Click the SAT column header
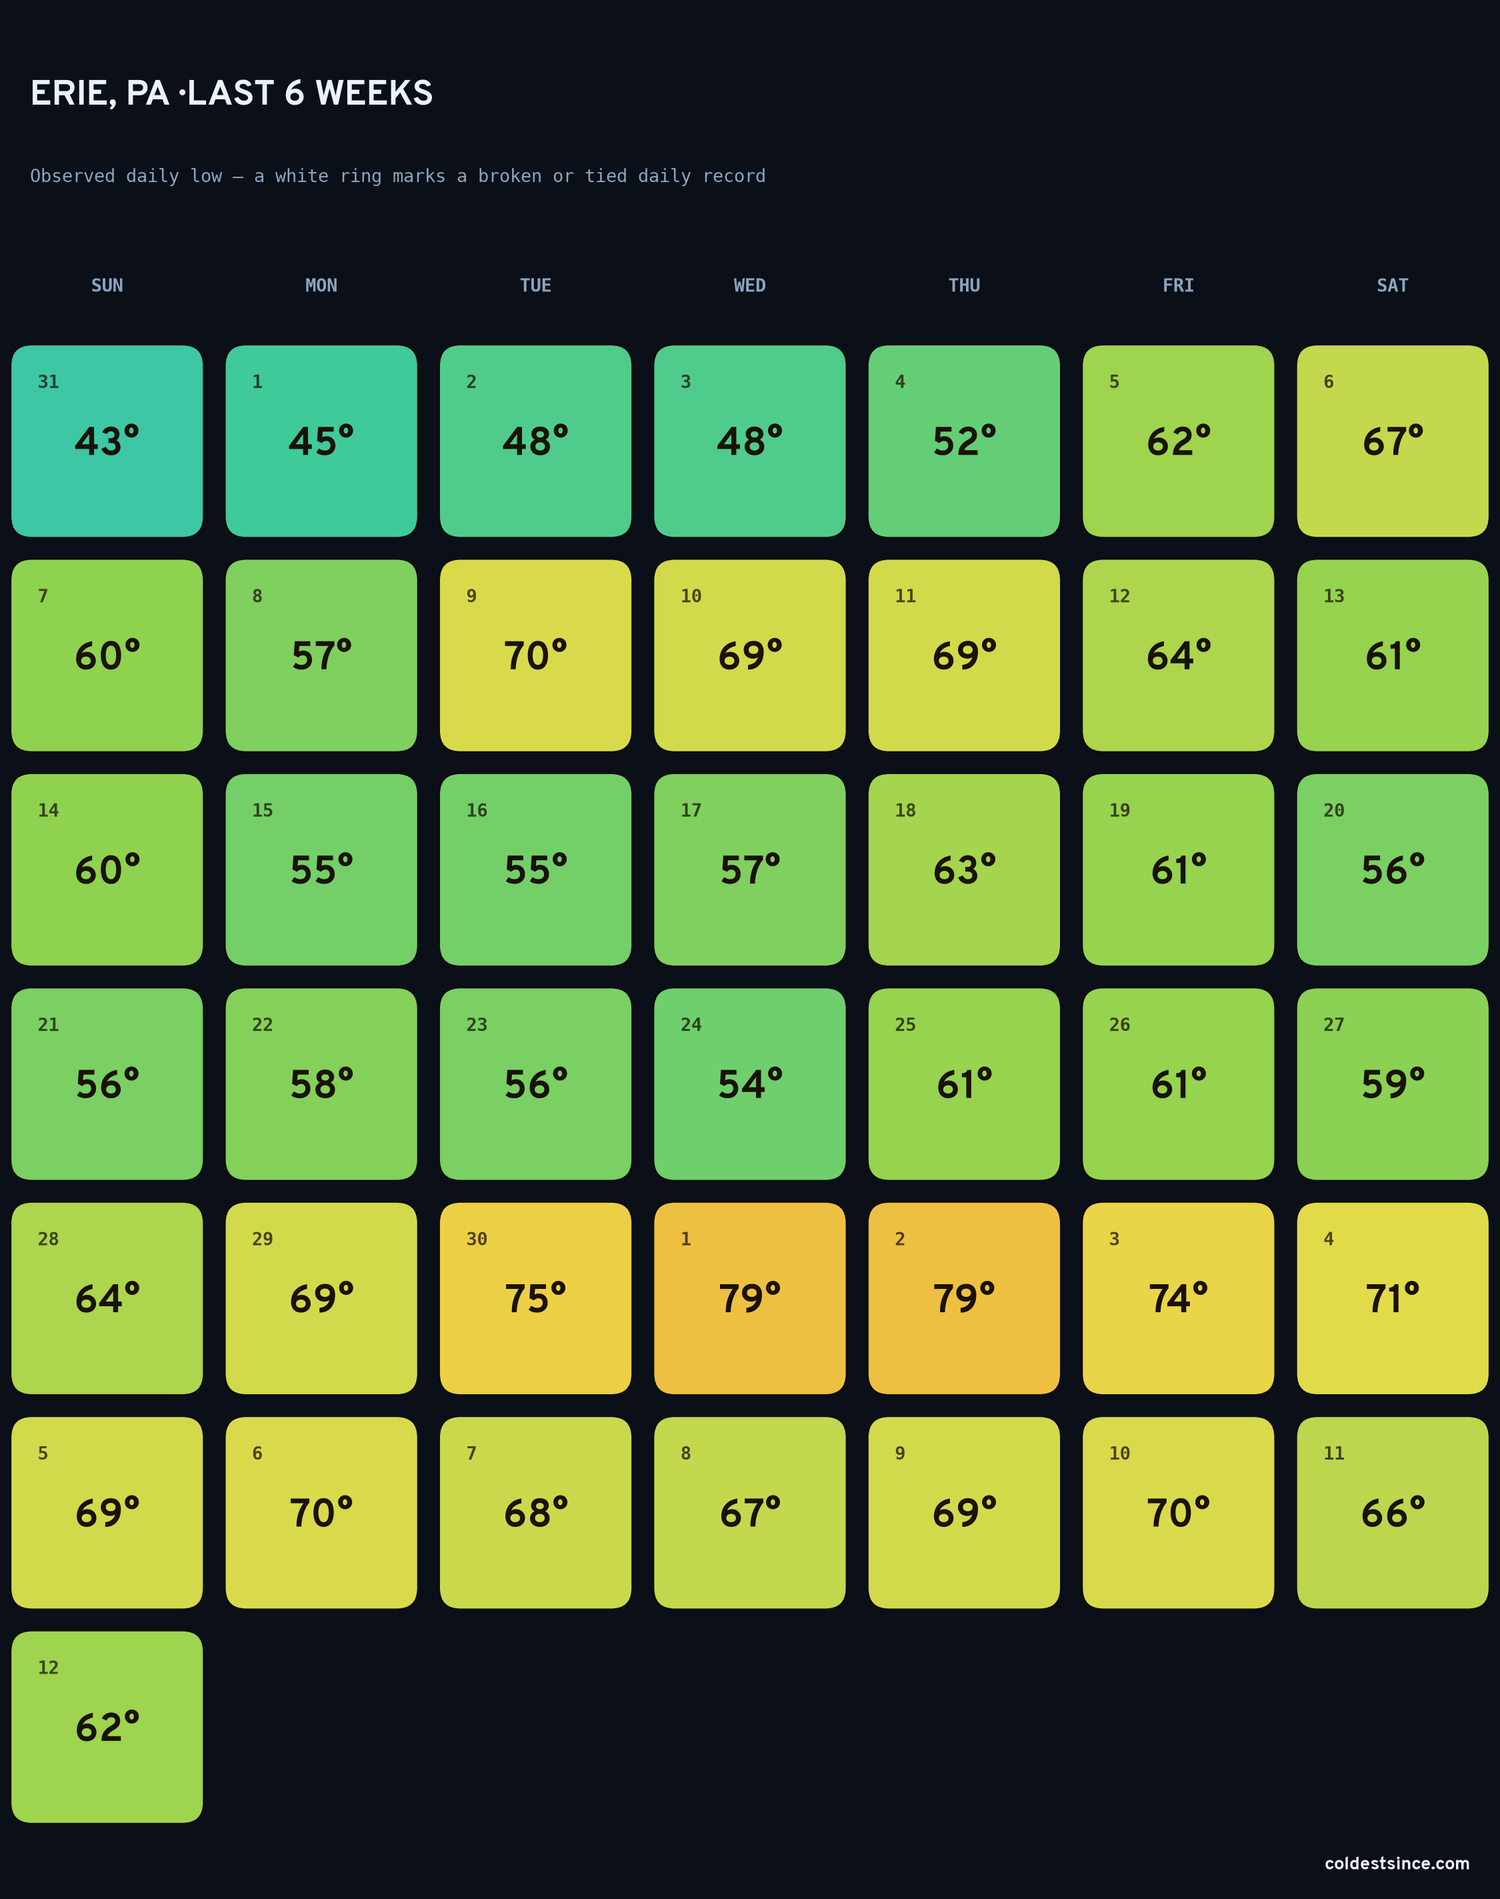1500x1899 pixels. (1393, 285)
